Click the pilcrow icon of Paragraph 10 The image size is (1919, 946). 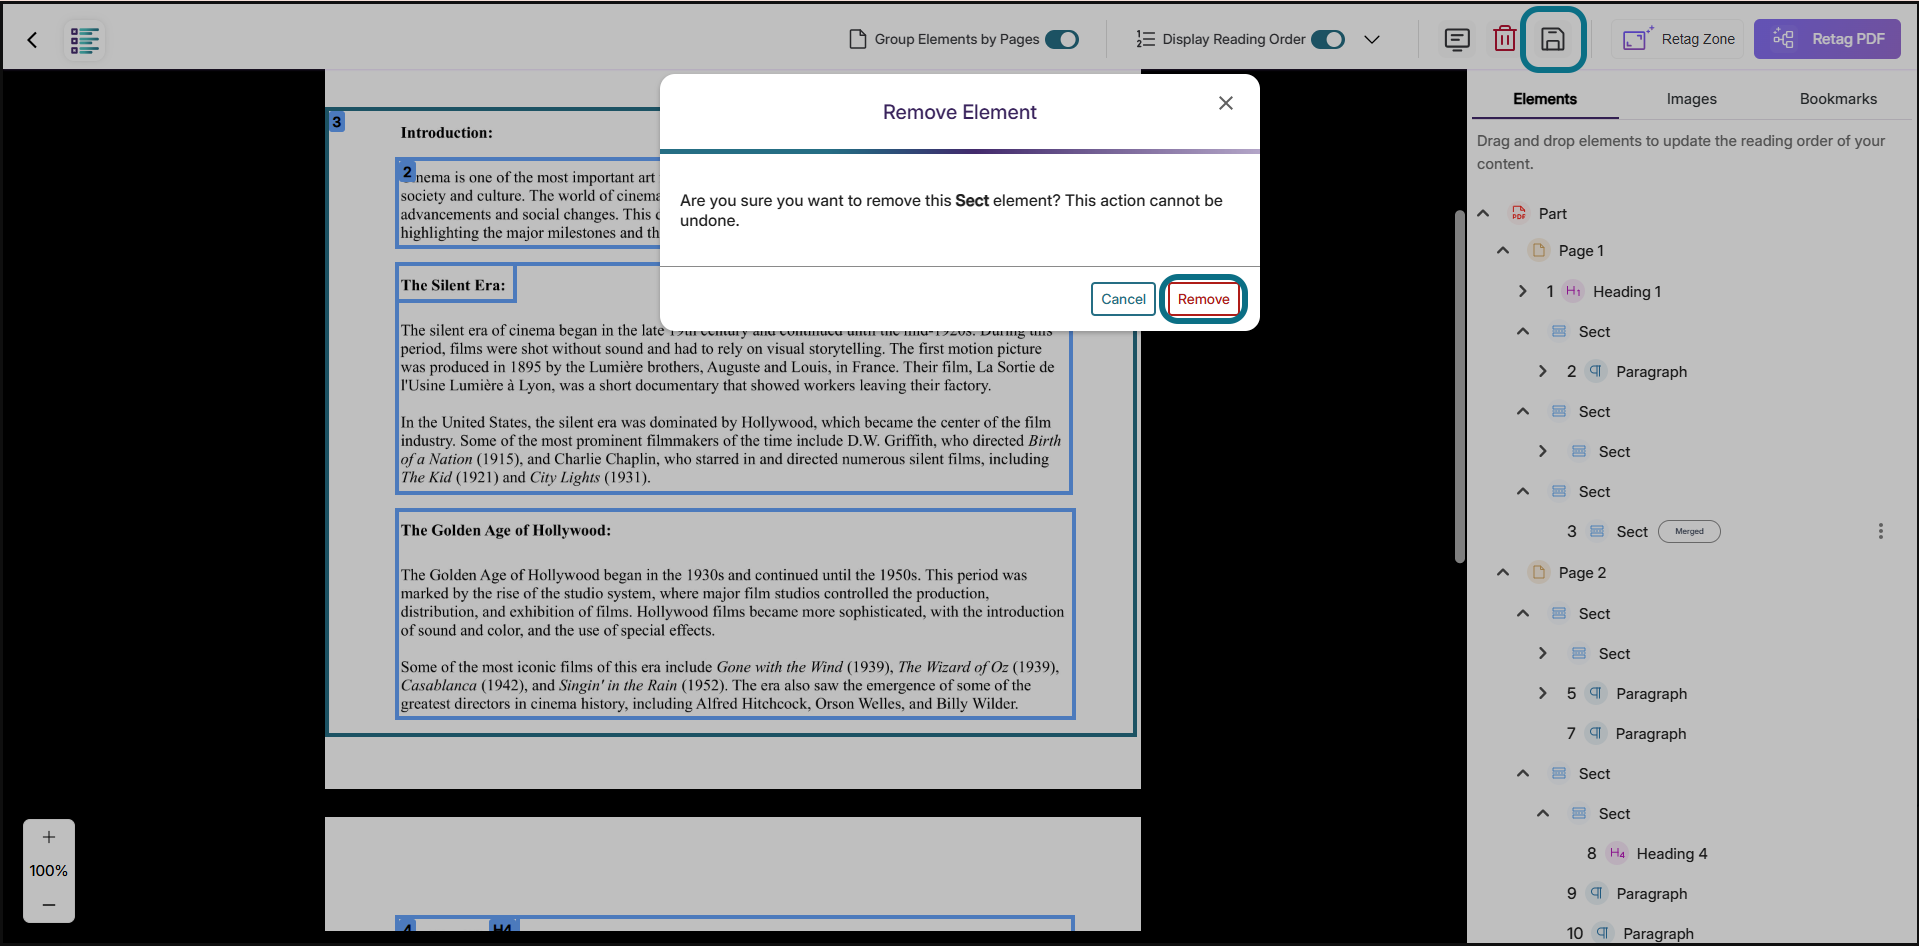tap(1603, 933)
